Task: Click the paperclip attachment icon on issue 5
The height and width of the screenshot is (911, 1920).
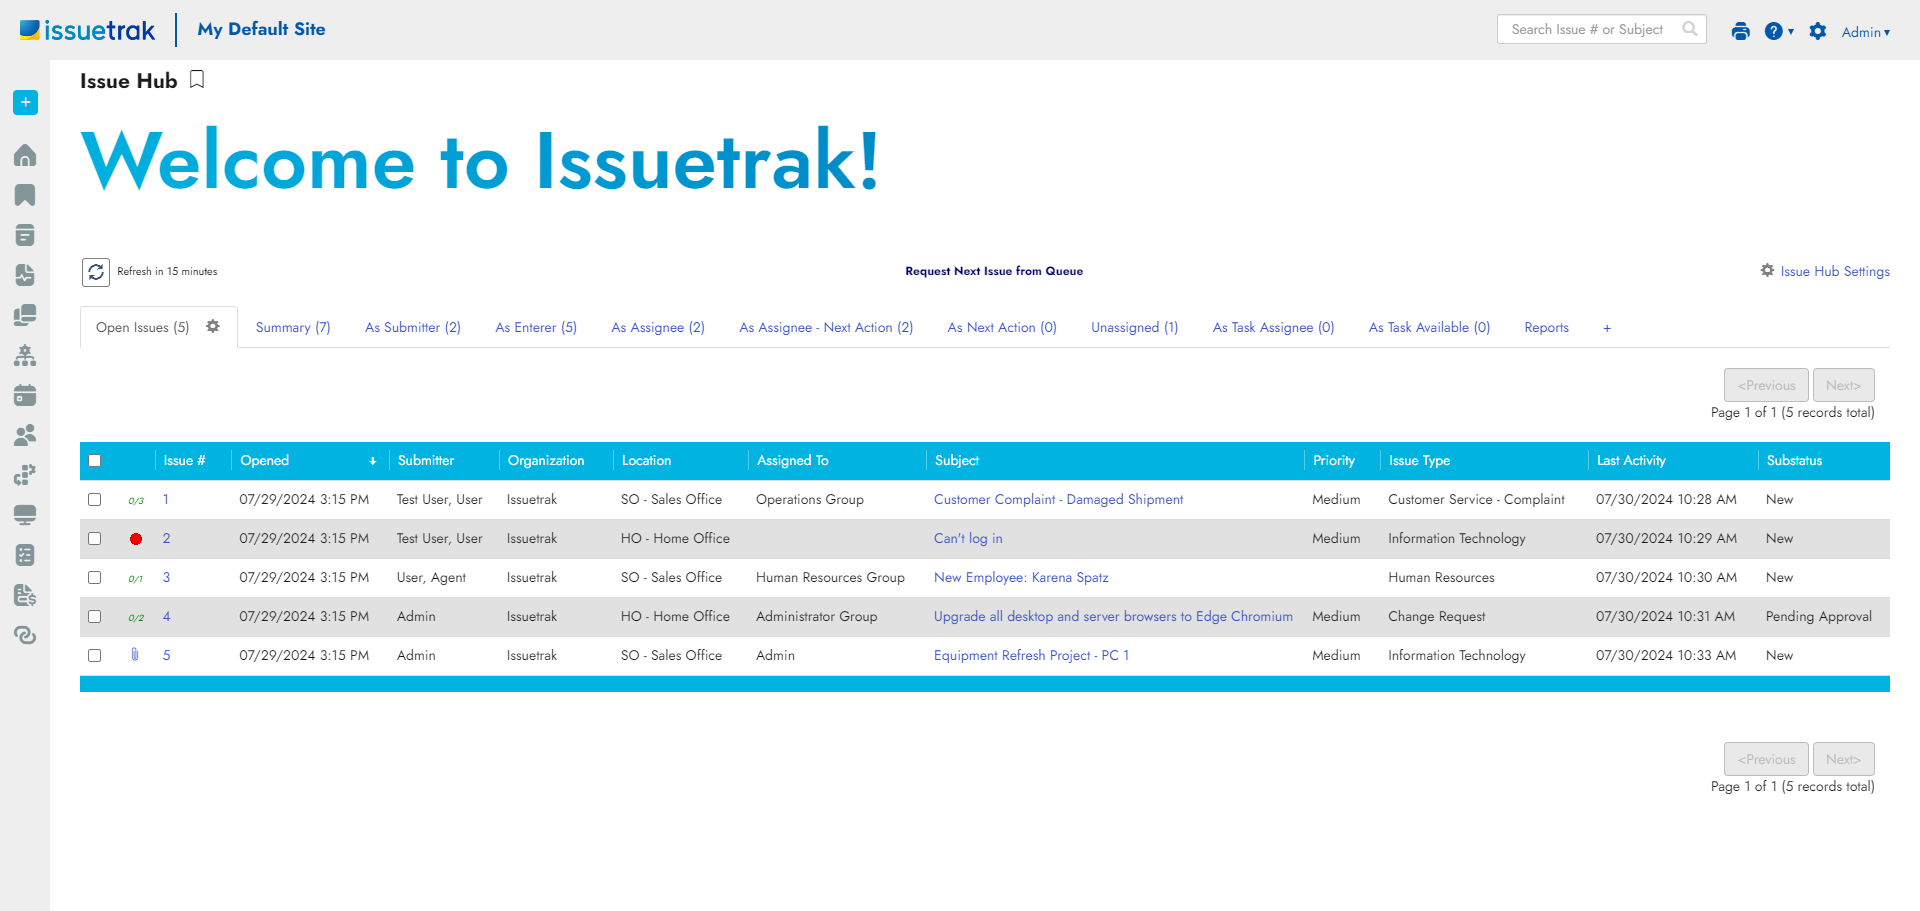Action: click(135, 655)
